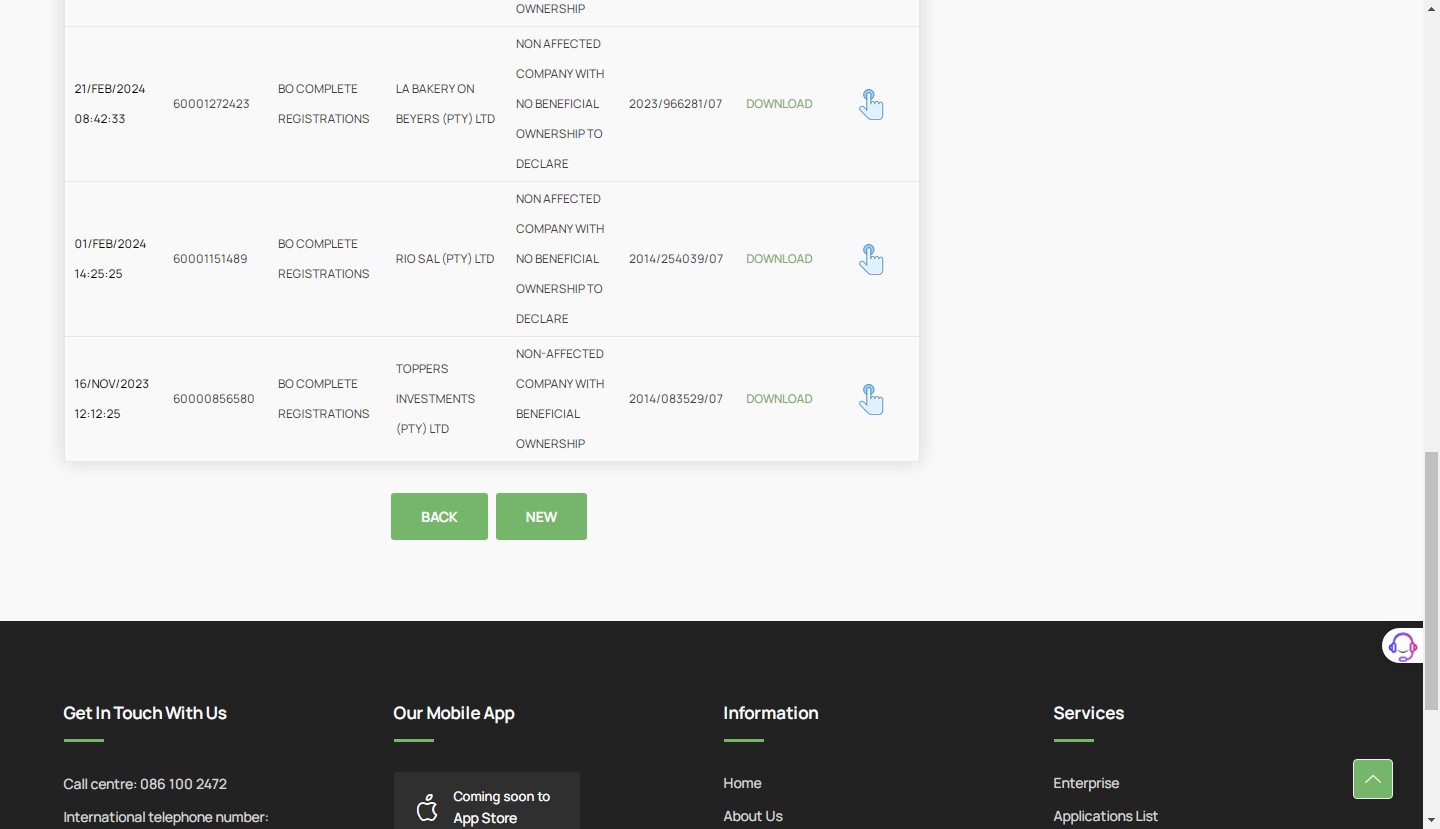Image resolution: width=1440 pixels, height=829 pixels.
Task: Click the Coming soon to App Store badge
Action: pyautogui.click(x=486, y=804)
